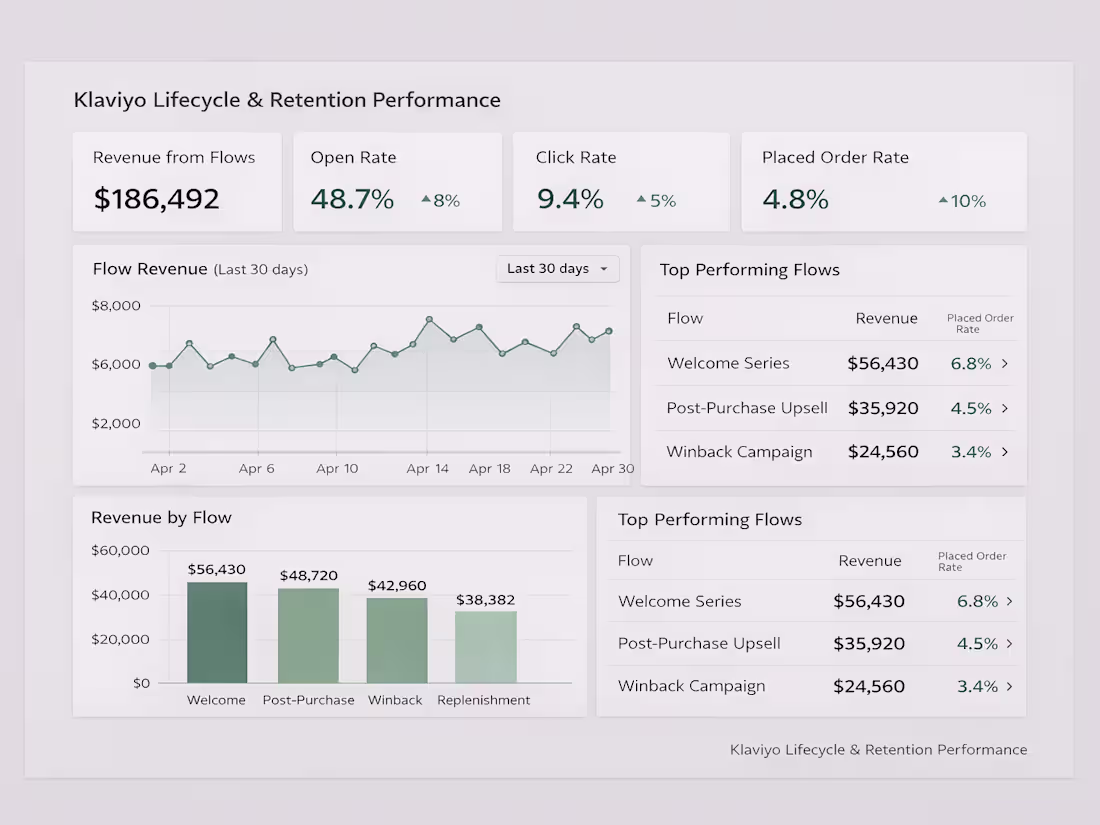Open the Last 30 days dropdown
Screen dimensions: 1100x825
pyautogui.click(x=558, y=269)
